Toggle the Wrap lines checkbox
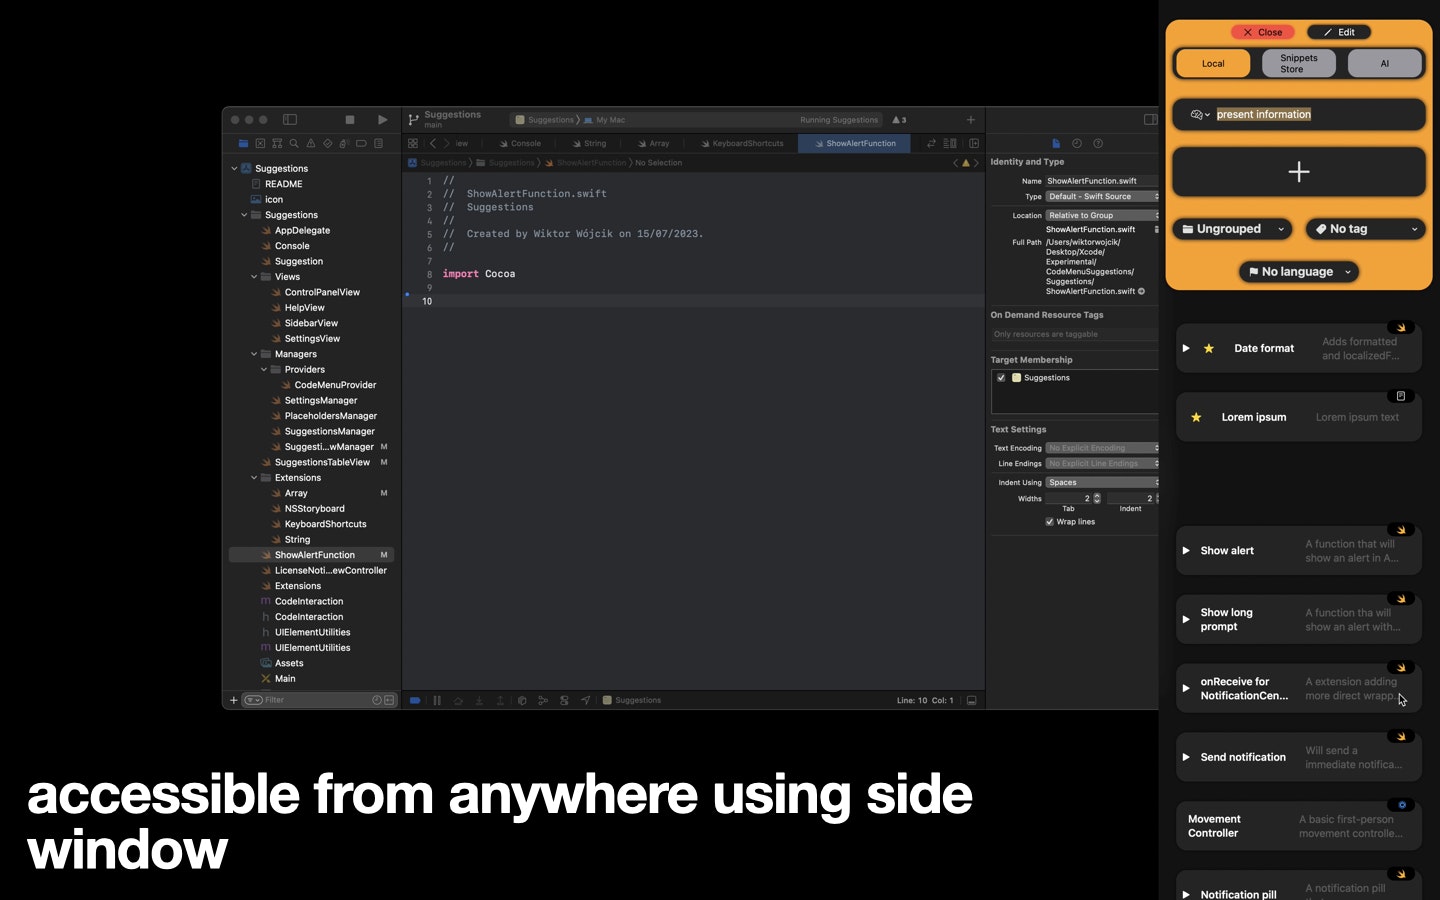The width and height of the screenshot is (1440, 900). [x=1049, y=522]
